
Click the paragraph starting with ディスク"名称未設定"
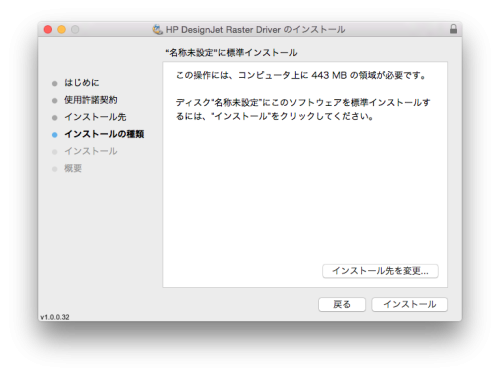[x=303, y=109]
